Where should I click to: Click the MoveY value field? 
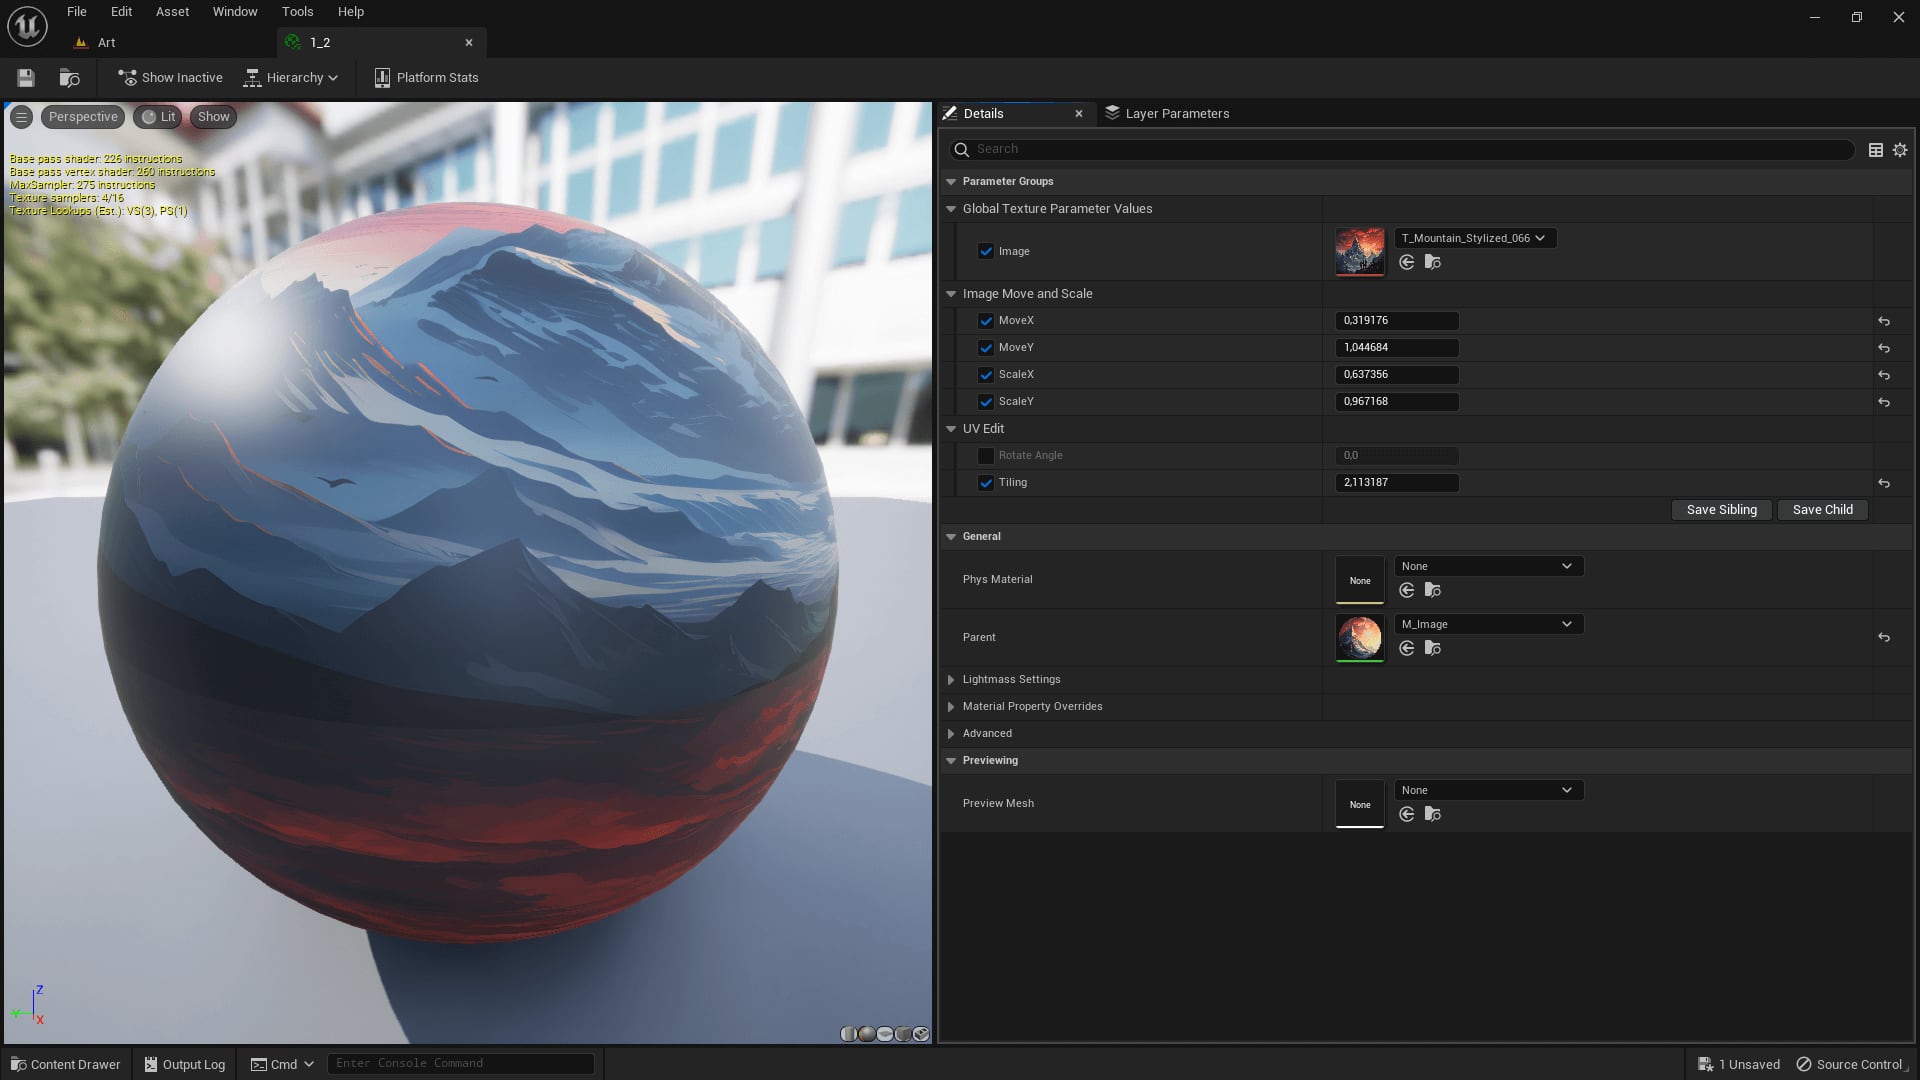1396,348
